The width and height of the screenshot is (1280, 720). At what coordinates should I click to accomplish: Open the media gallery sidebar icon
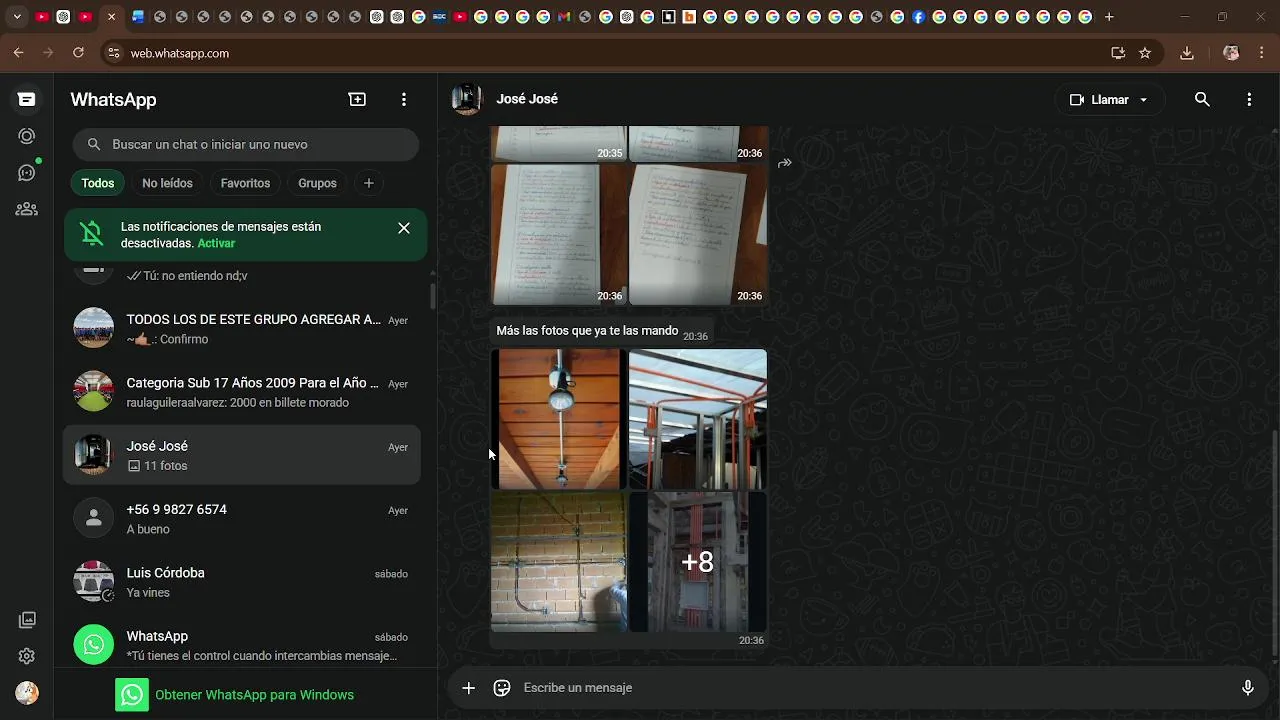(x=27, y=620)
